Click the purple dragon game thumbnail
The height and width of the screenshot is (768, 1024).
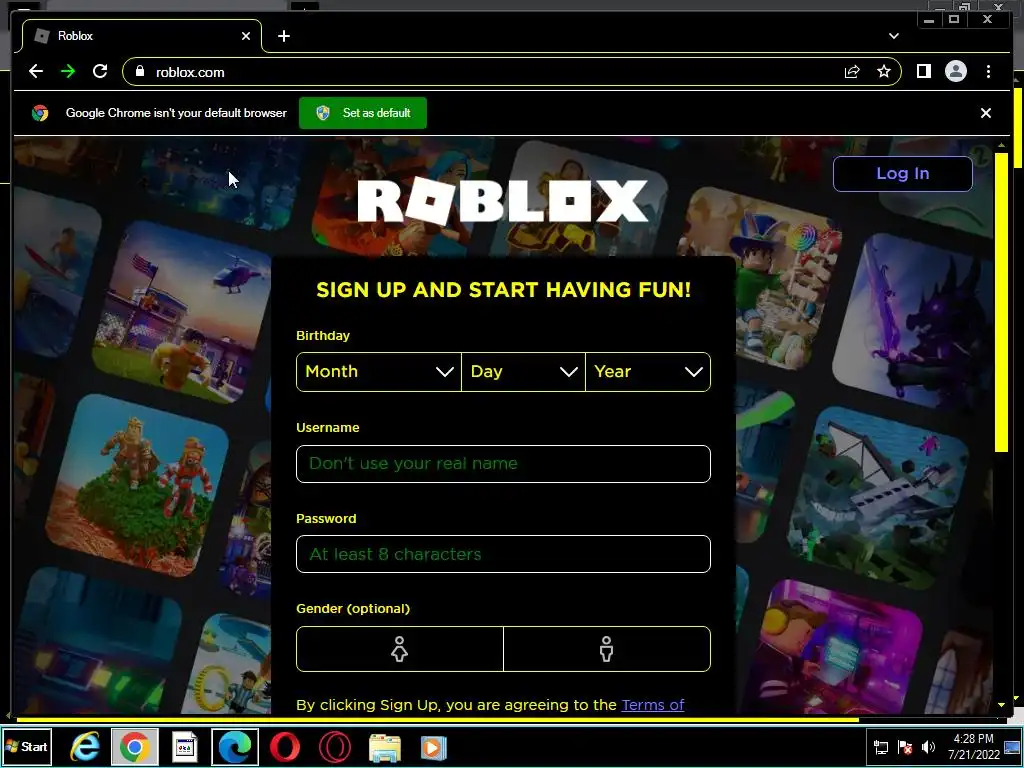pyautogui.click(x=914, y=321)
